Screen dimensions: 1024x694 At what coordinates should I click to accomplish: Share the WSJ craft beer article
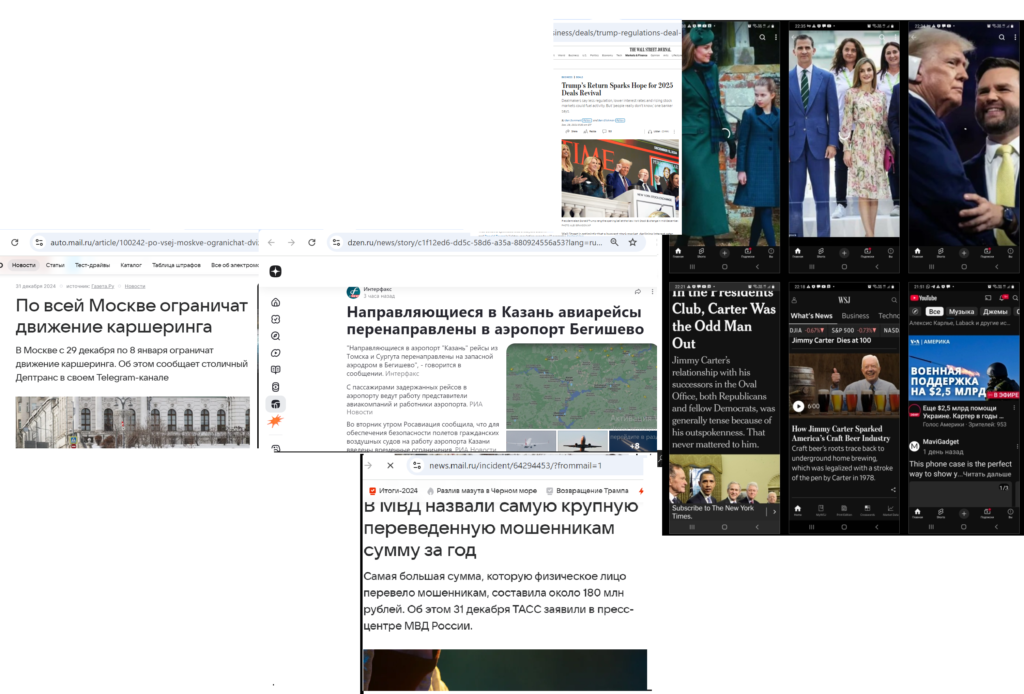893,490
